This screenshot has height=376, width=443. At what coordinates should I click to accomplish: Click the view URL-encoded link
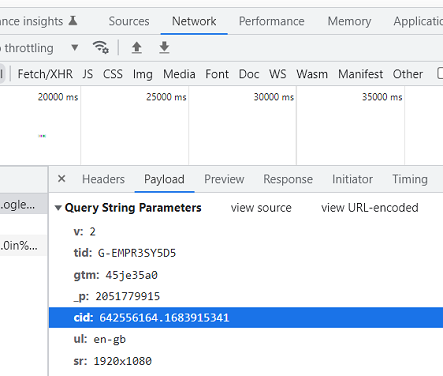pos(370,208)
